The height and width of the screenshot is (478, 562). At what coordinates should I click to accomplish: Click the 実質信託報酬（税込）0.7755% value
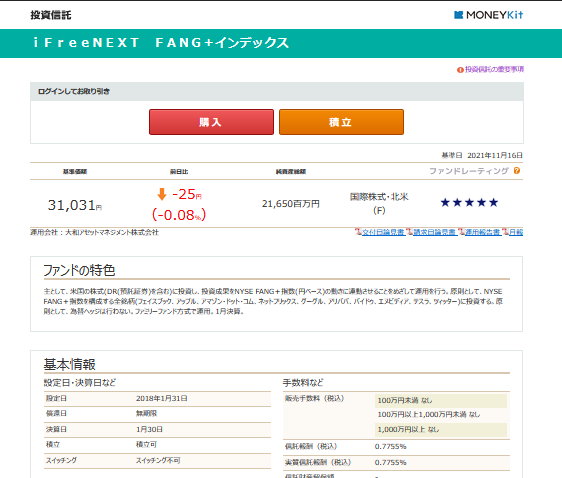coord(391,463)
